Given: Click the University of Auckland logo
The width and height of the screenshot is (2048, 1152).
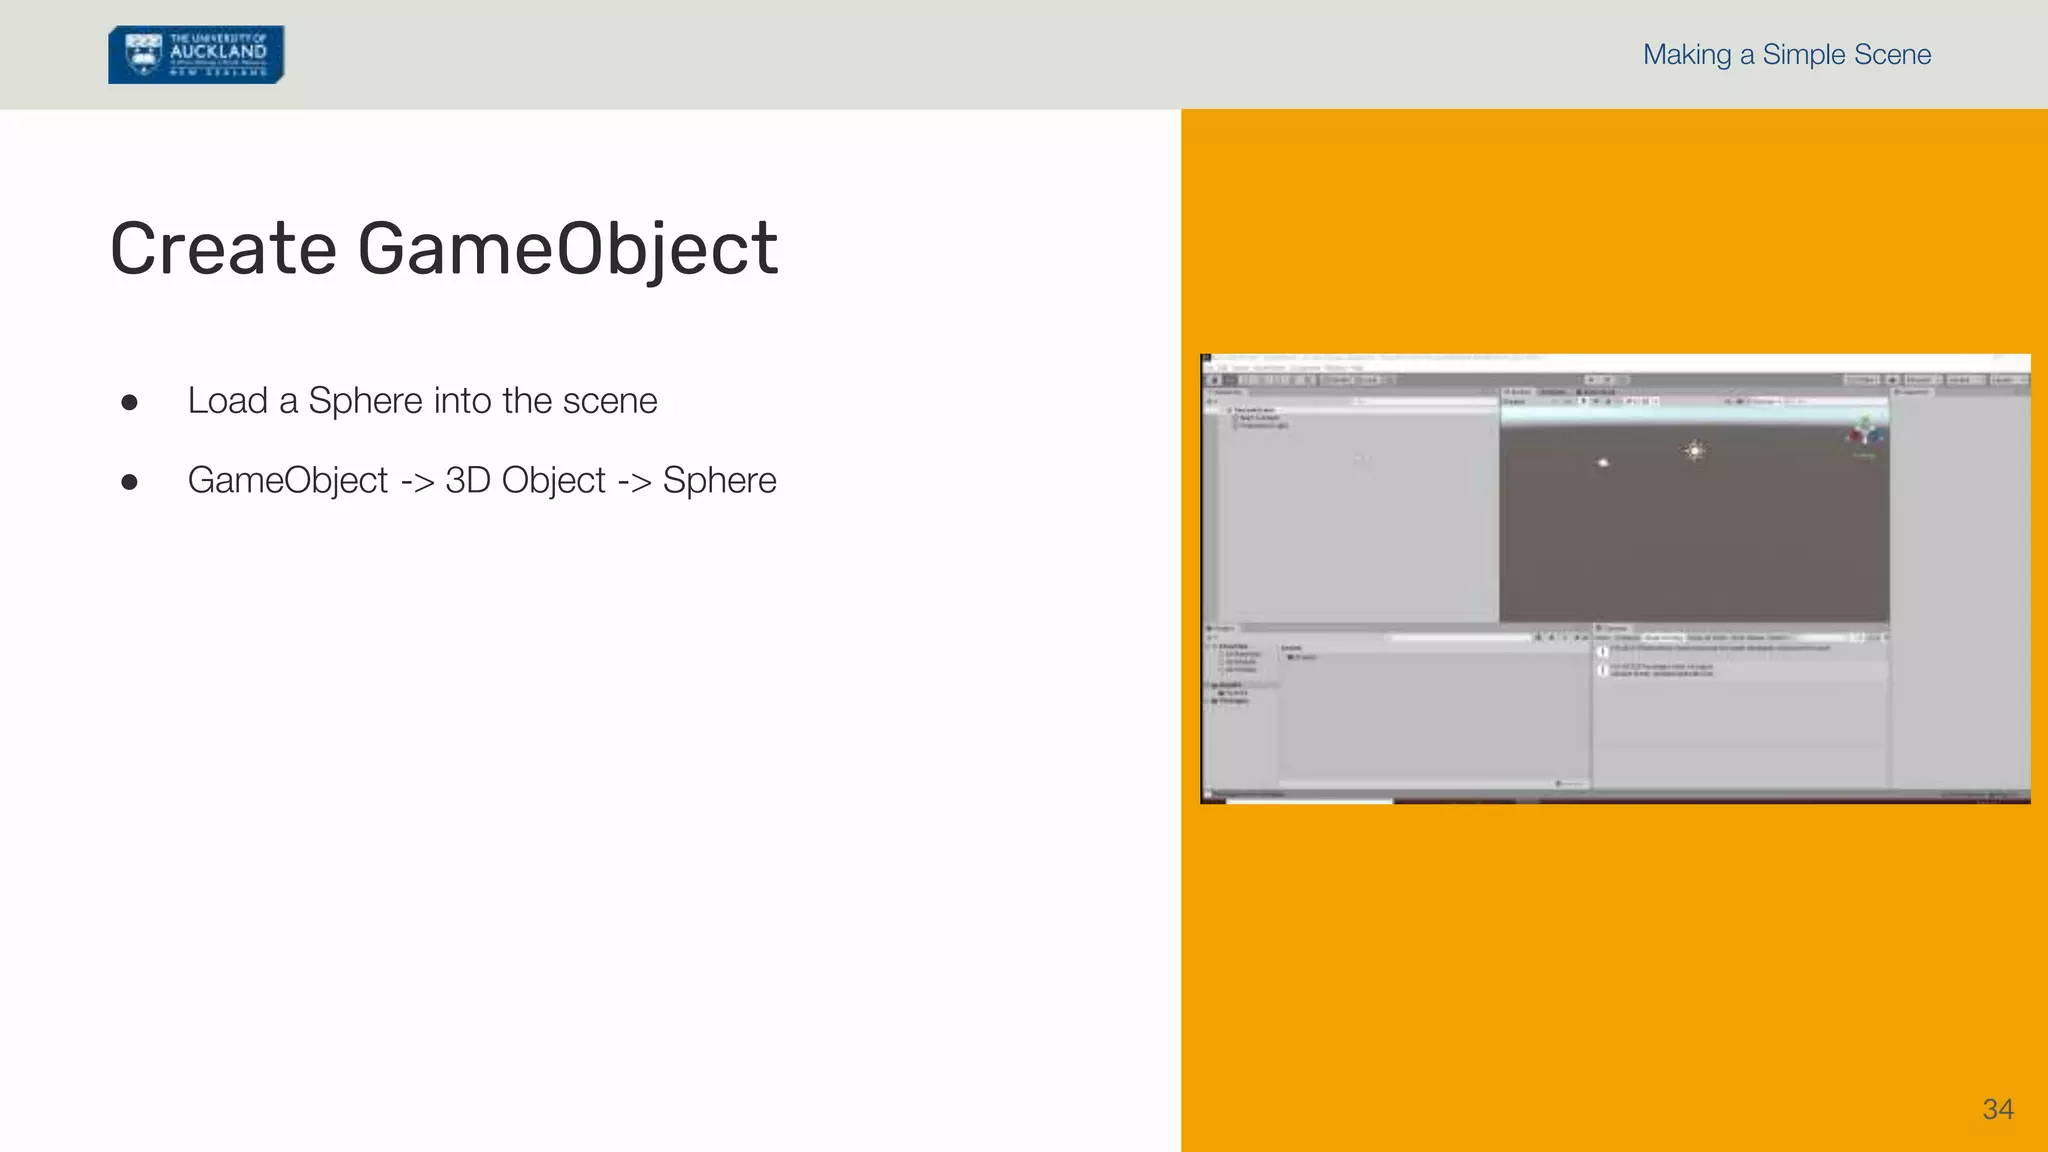Looking at the screenshot, I should (x=196, y=54).
